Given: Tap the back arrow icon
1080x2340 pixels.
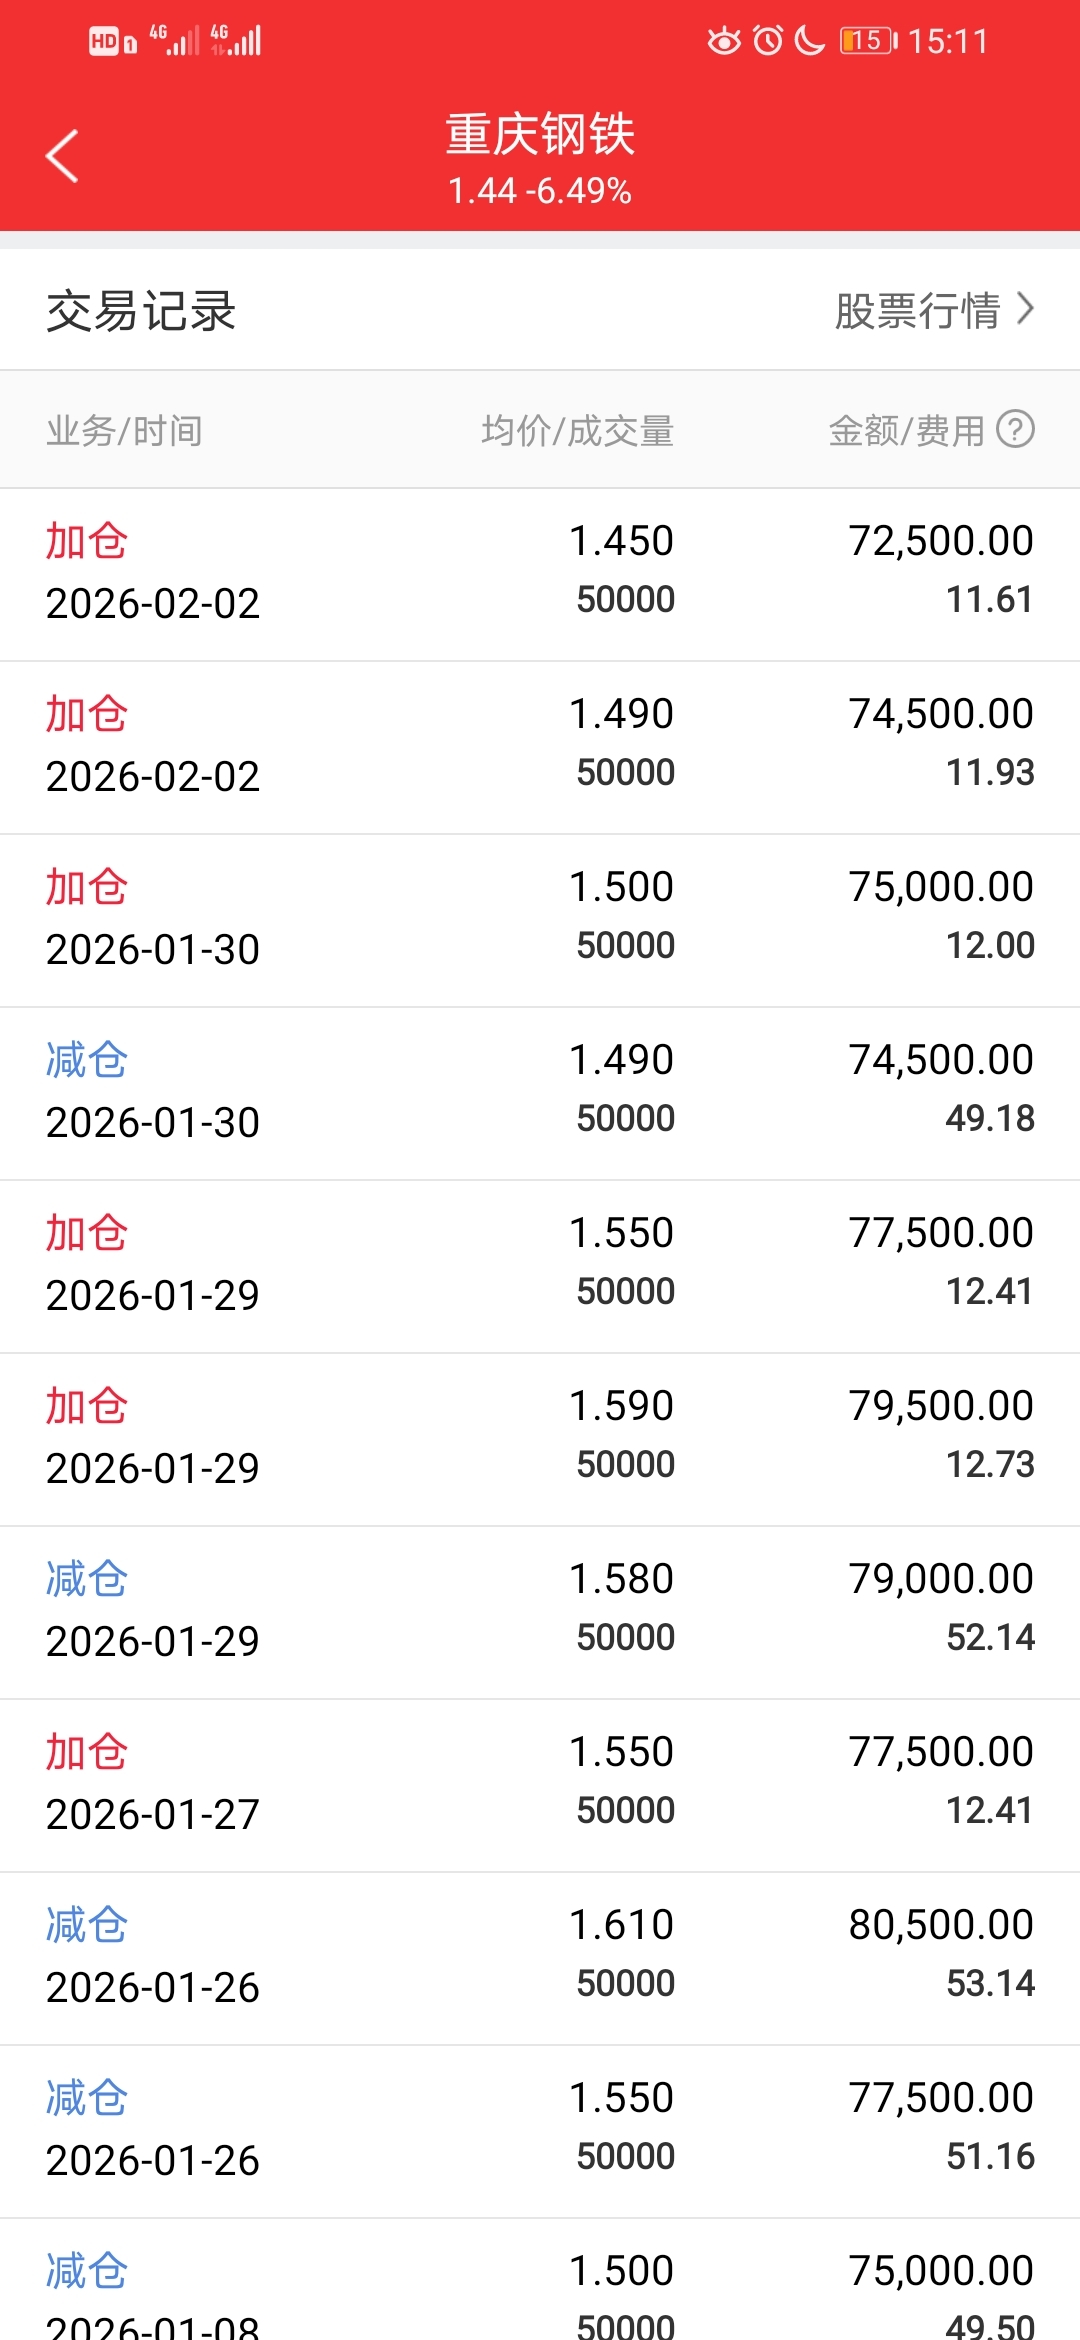Looking at the screenshot, I should [x=62, y=157].
